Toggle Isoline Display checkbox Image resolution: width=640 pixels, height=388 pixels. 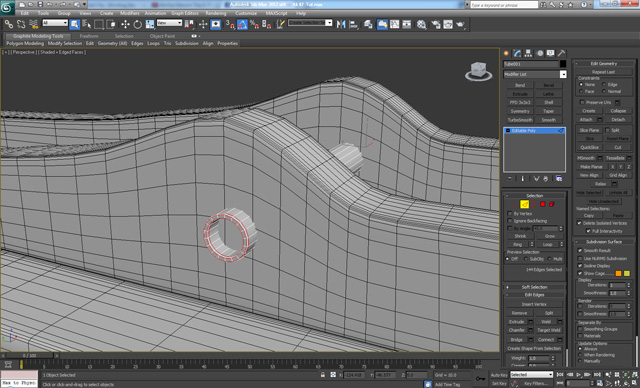pyautogui.click(x=580, y=266)
